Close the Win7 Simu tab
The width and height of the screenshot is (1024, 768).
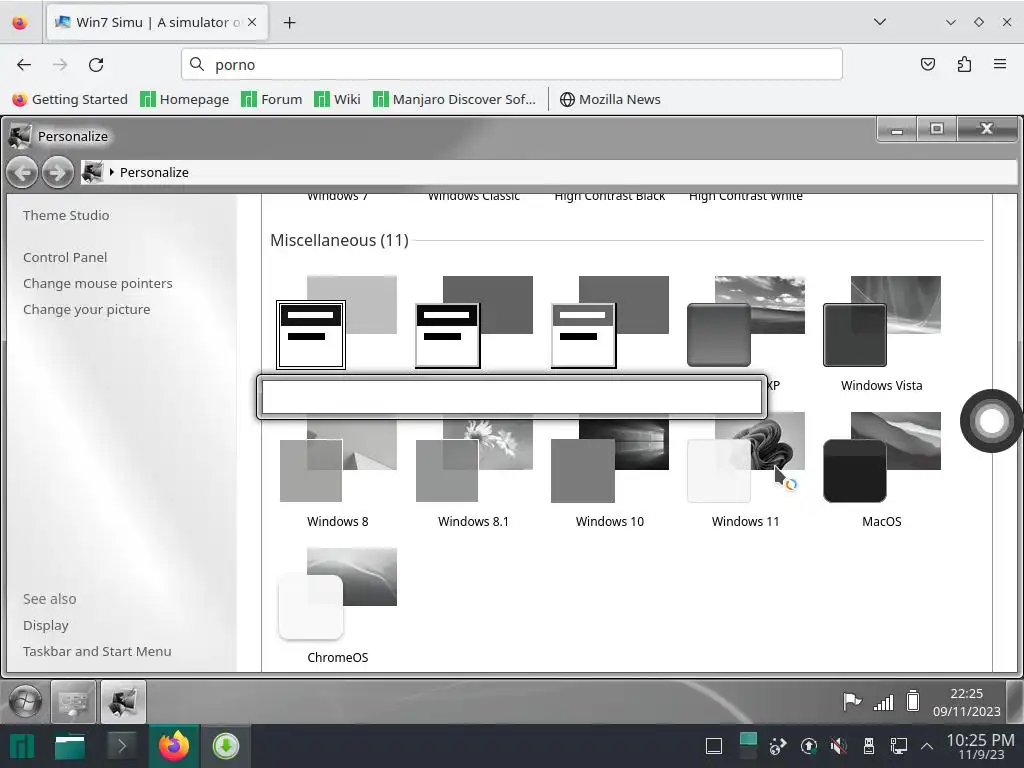[252, 22]
